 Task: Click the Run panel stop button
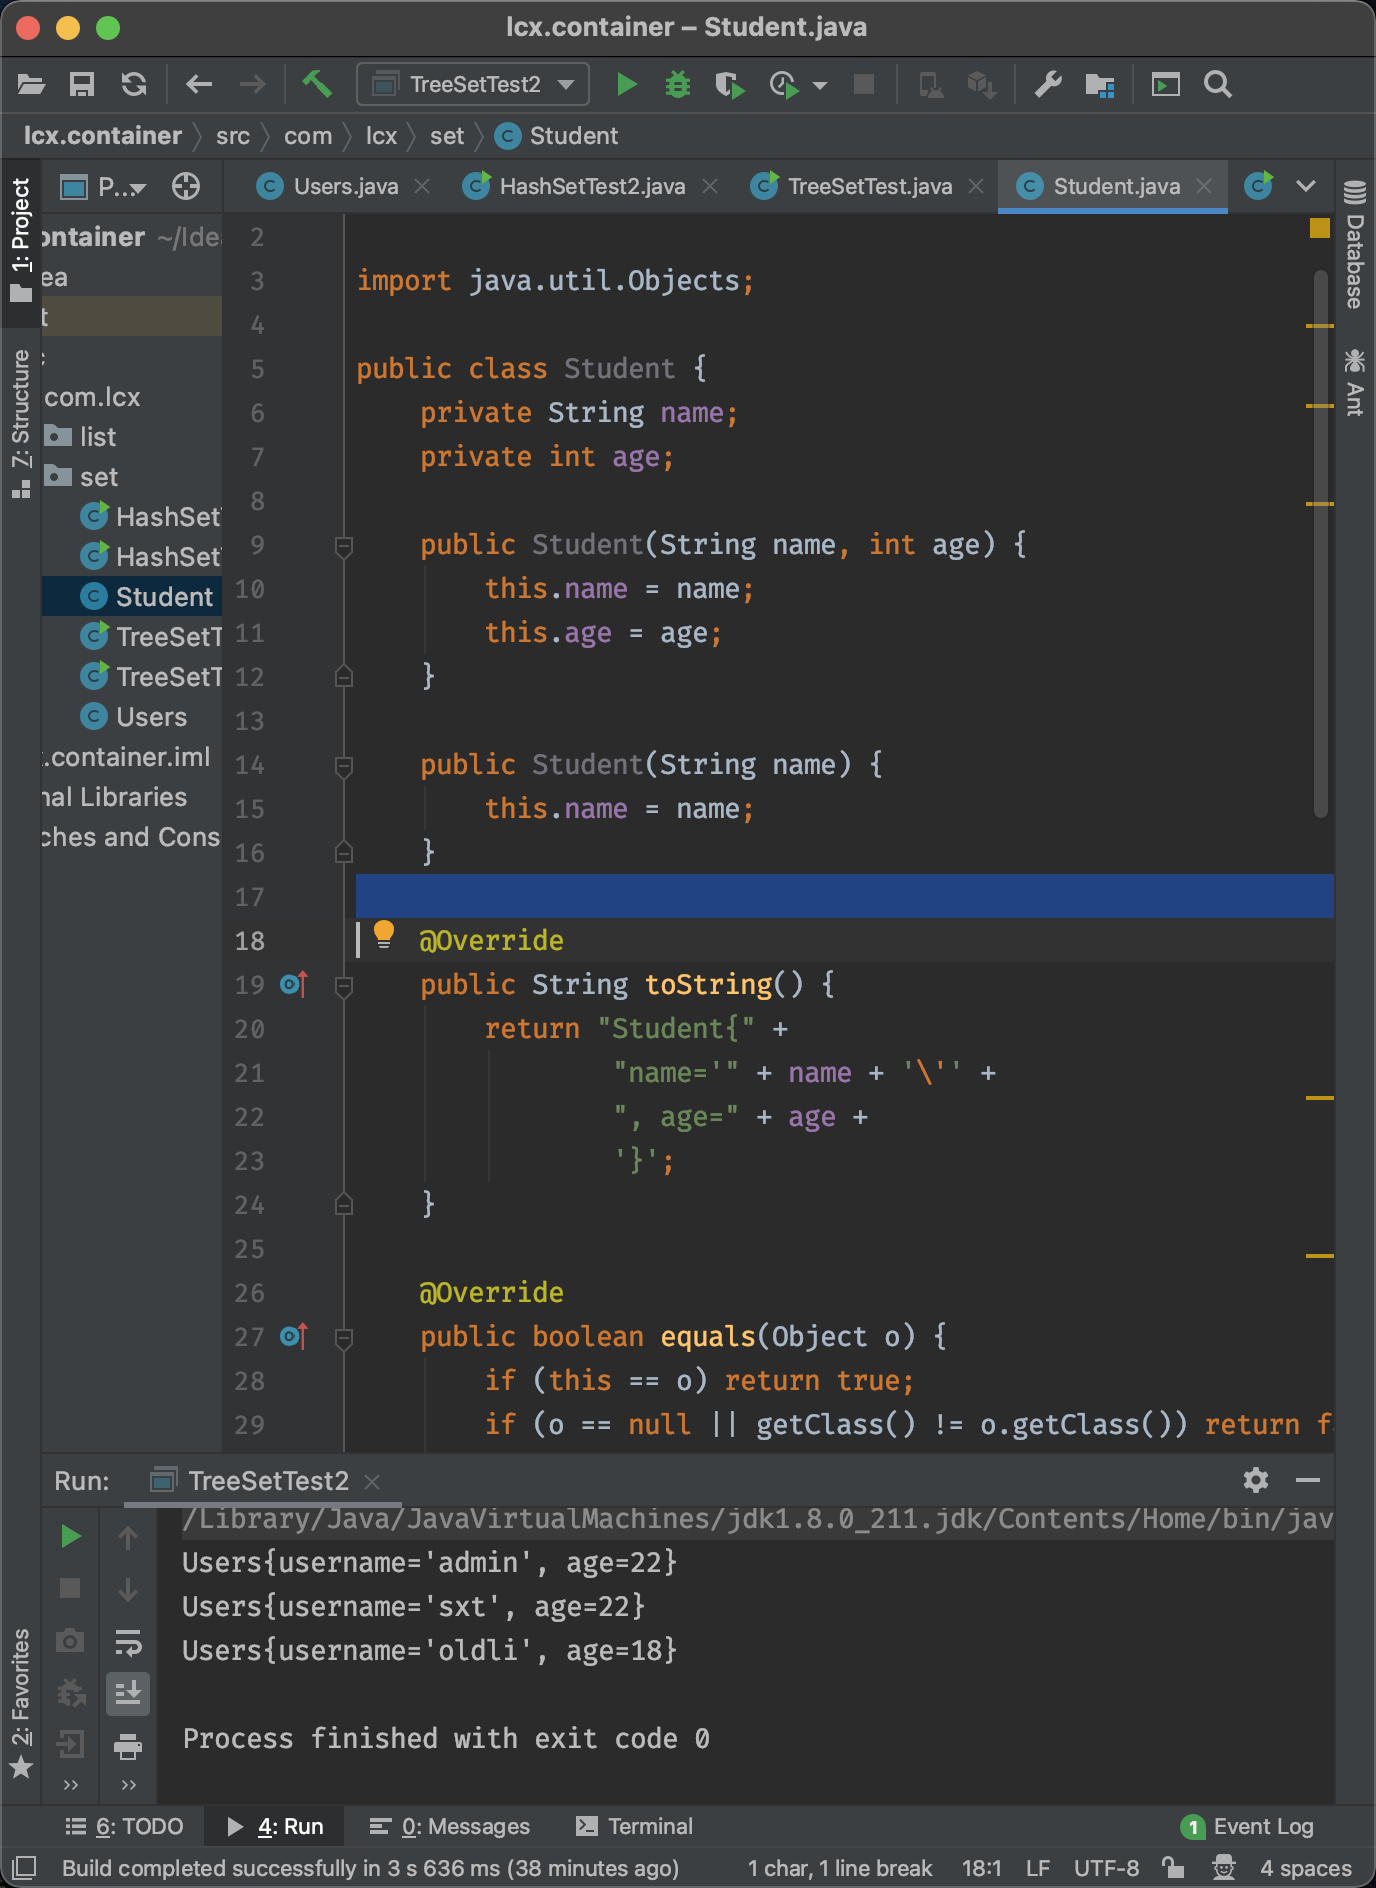(70, 1588)
